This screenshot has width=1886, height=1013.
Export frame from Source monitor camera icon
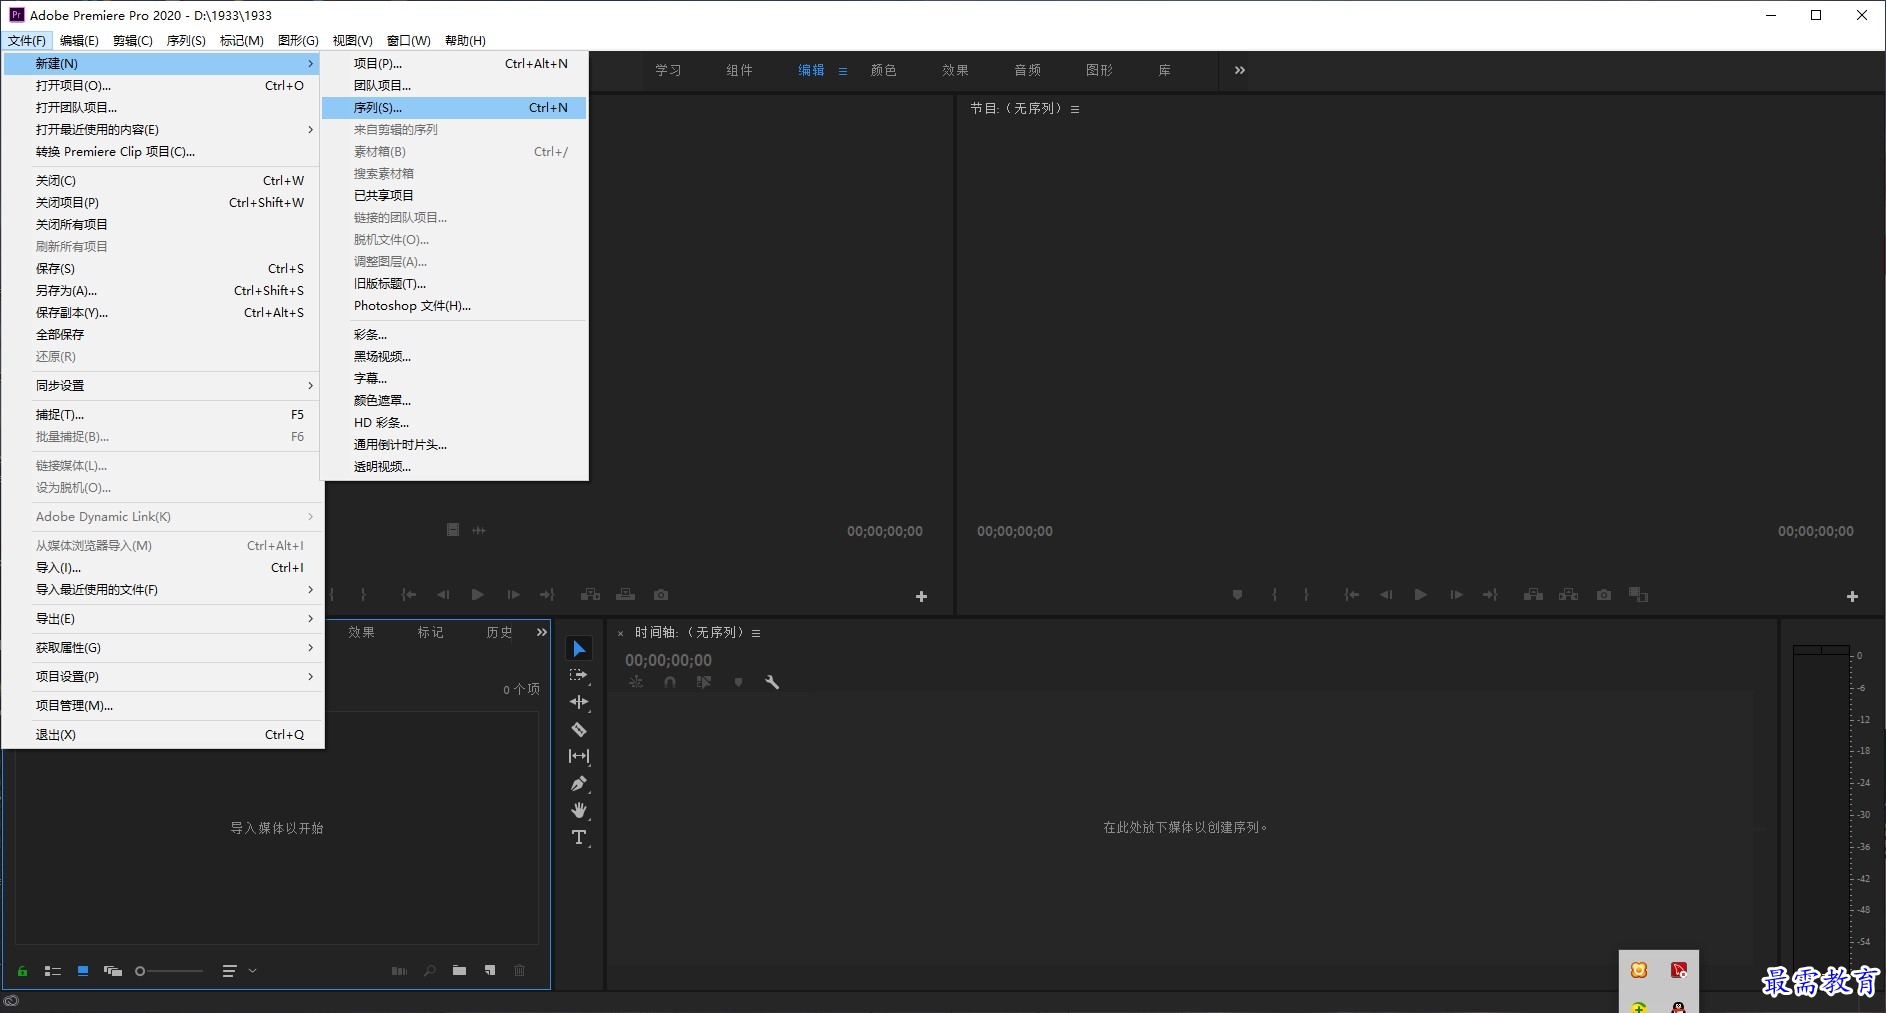(661, 595)
